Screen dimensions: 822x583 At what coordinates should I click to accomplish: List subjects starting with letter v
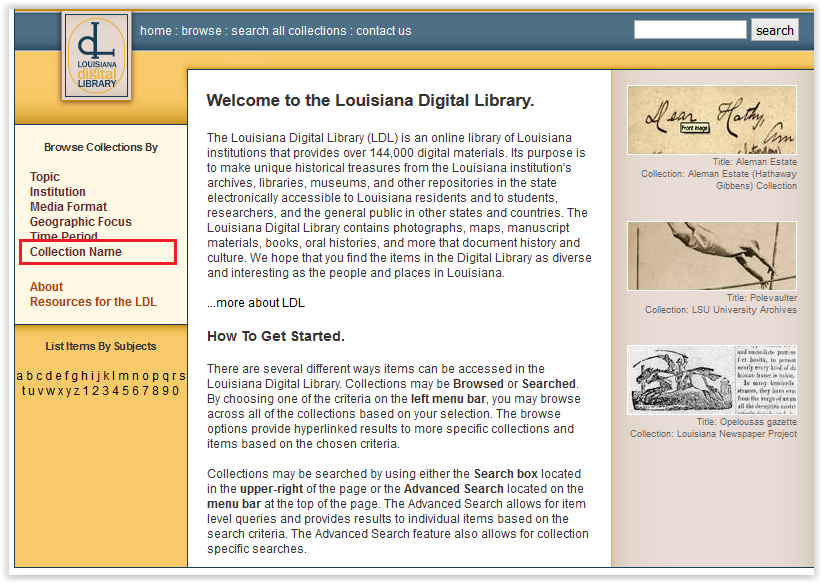40,391
